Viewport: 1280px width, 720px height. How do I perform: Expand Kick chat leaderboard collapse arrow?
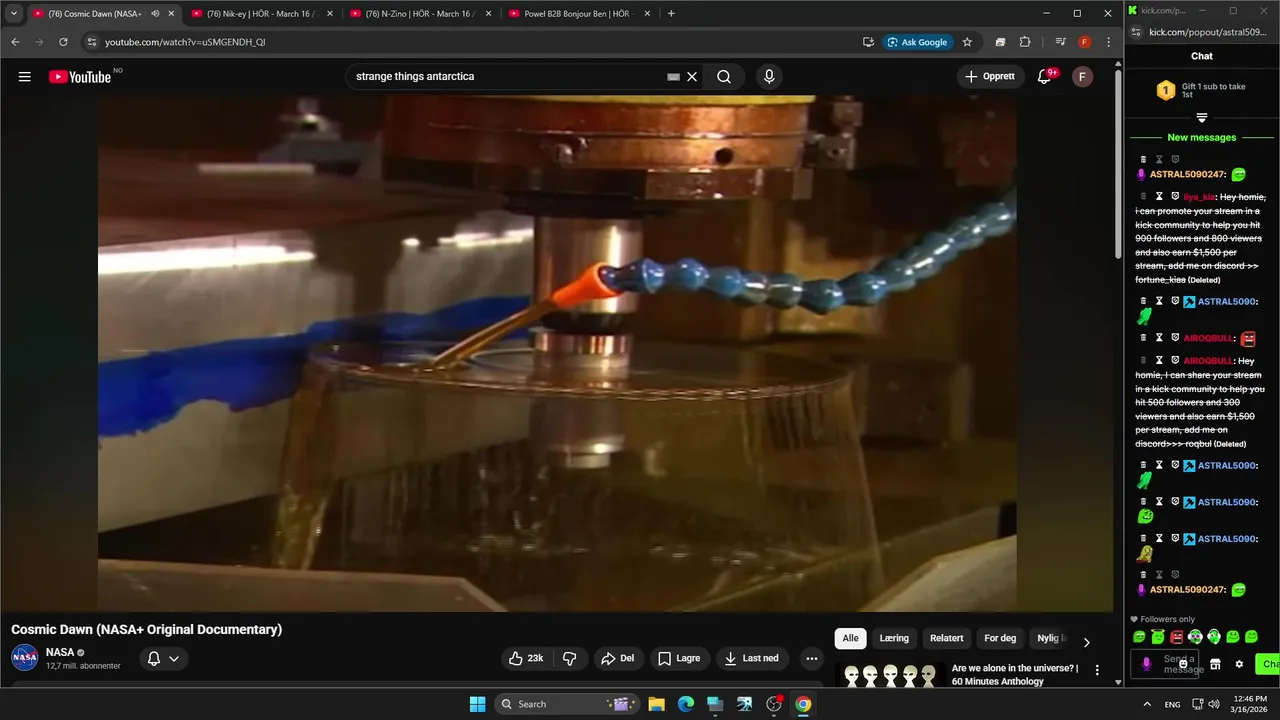1202,118
